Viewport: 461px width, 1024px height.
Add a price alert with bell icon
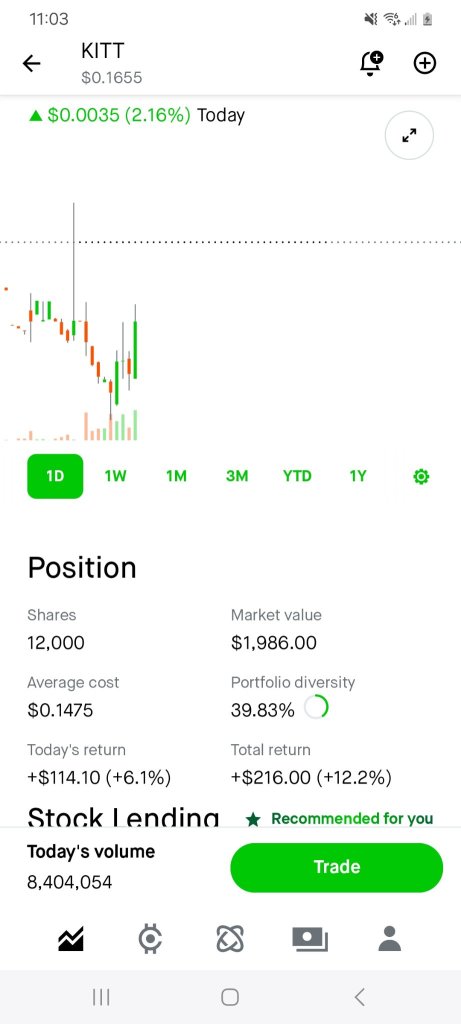372,63
